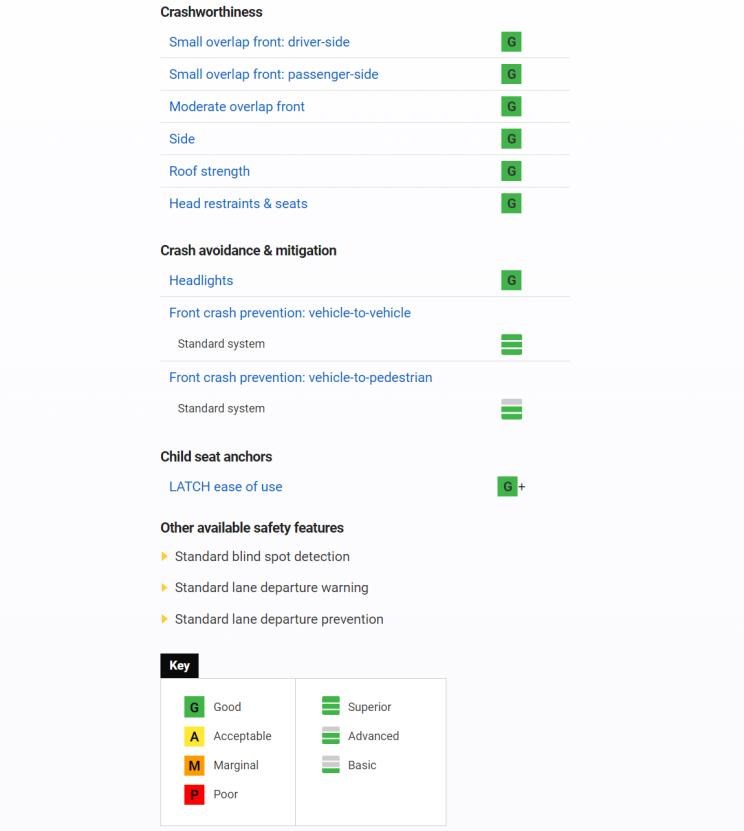Open Front crash prevention: vehicle-to-pedestrian details
This screenshot has height=831, width=744.
(300, 377)
